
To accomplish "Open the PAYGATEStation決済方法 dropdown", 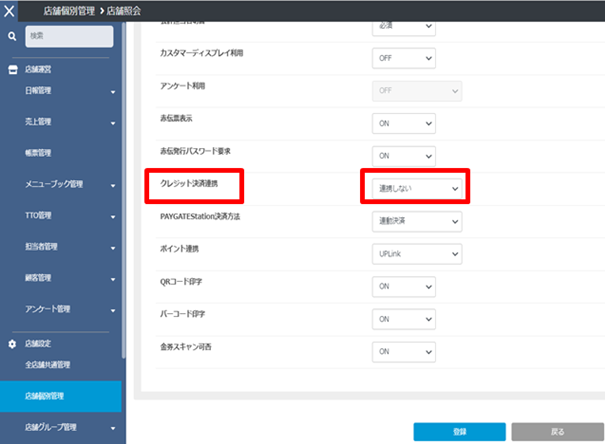I will tap(416, 219).
